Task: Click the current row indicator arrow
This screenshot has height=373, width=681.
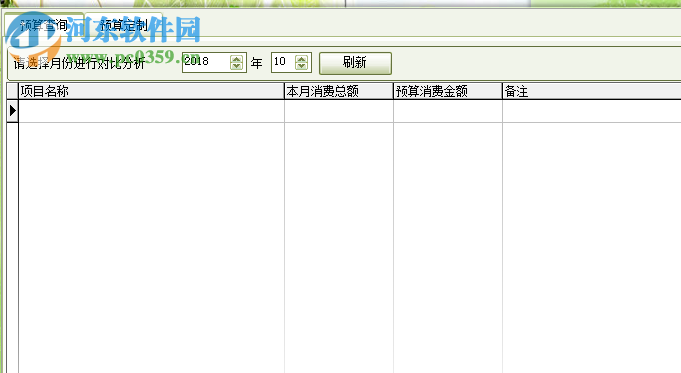Action: coord(13,111)
